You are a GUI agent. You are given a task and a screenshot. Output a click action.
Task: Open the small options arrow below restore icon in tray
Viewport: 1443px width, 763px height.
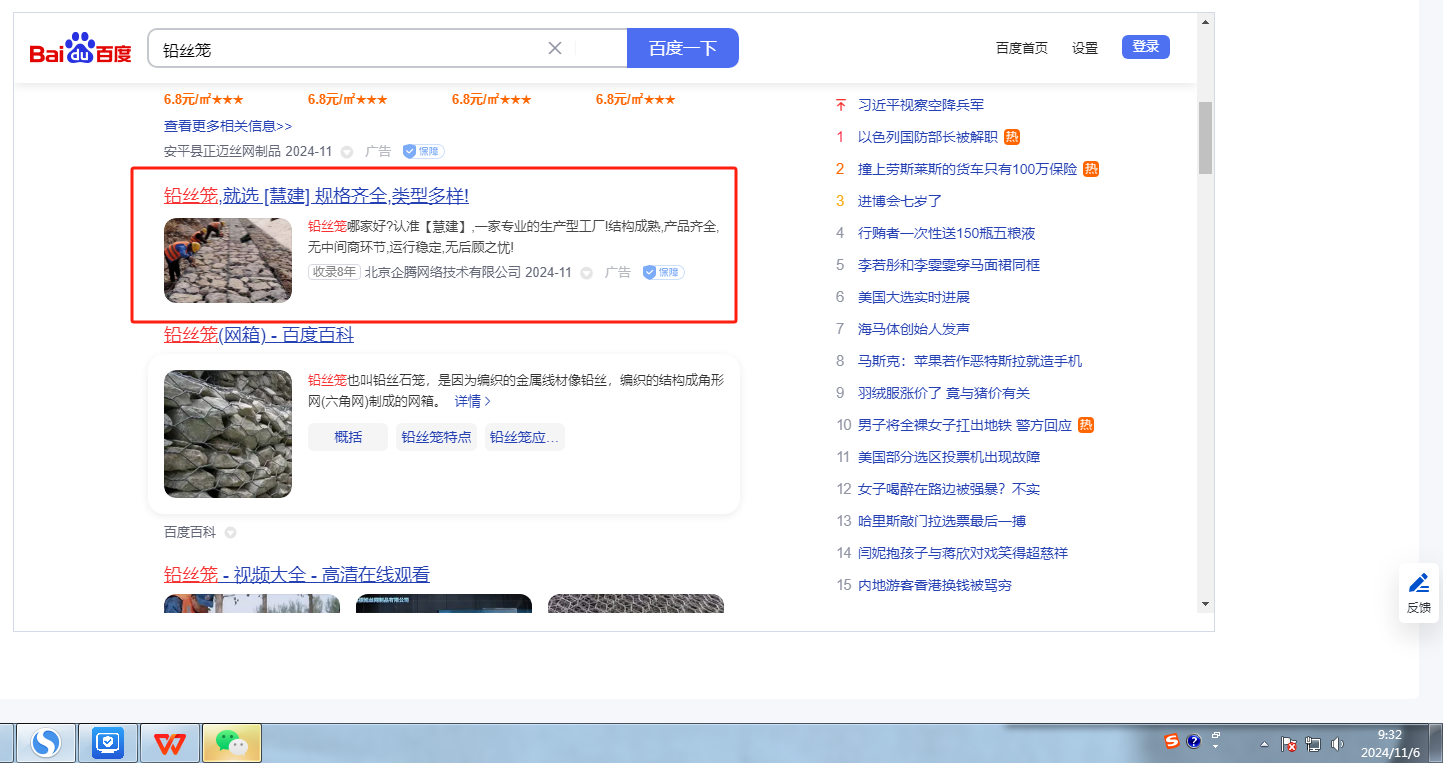coord(1216,747)
